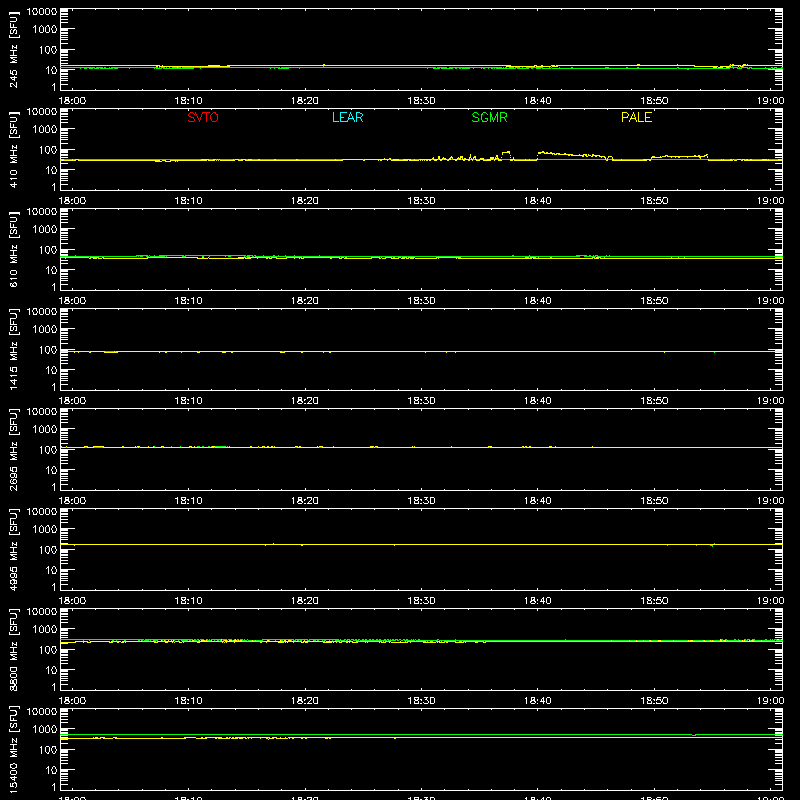Viewport: 800px width, 800px height.
Task: Click the cyan LEAR station label
Action: pos(347,117)
